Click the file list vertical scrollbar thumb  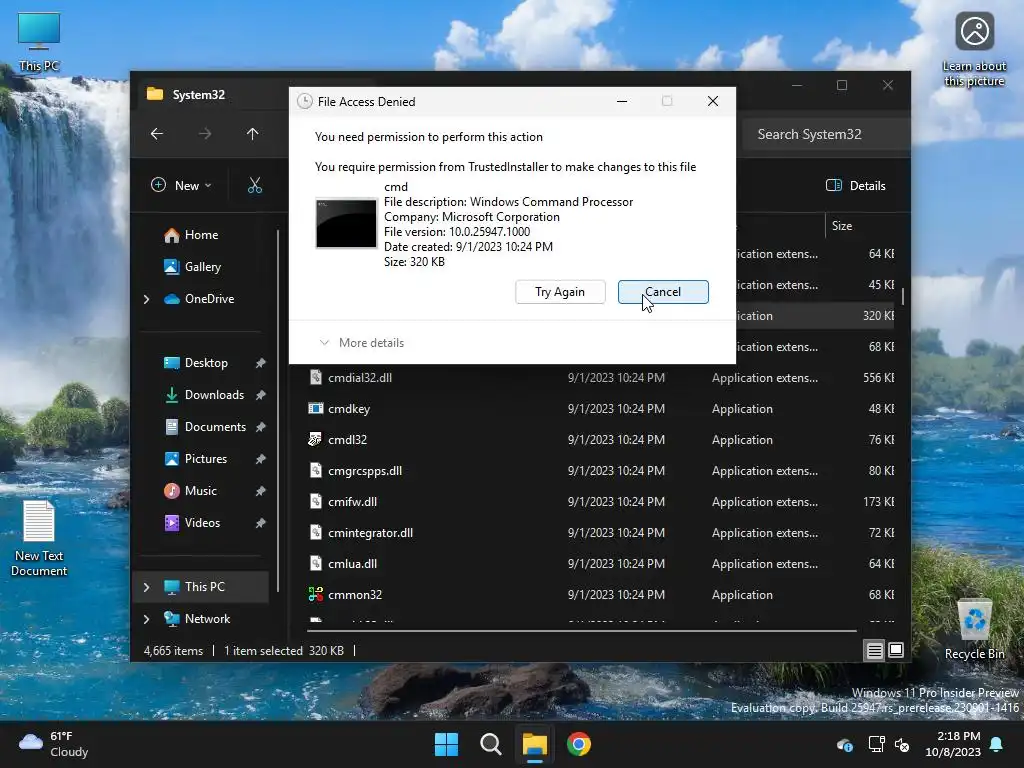click(x=903, y=296)
